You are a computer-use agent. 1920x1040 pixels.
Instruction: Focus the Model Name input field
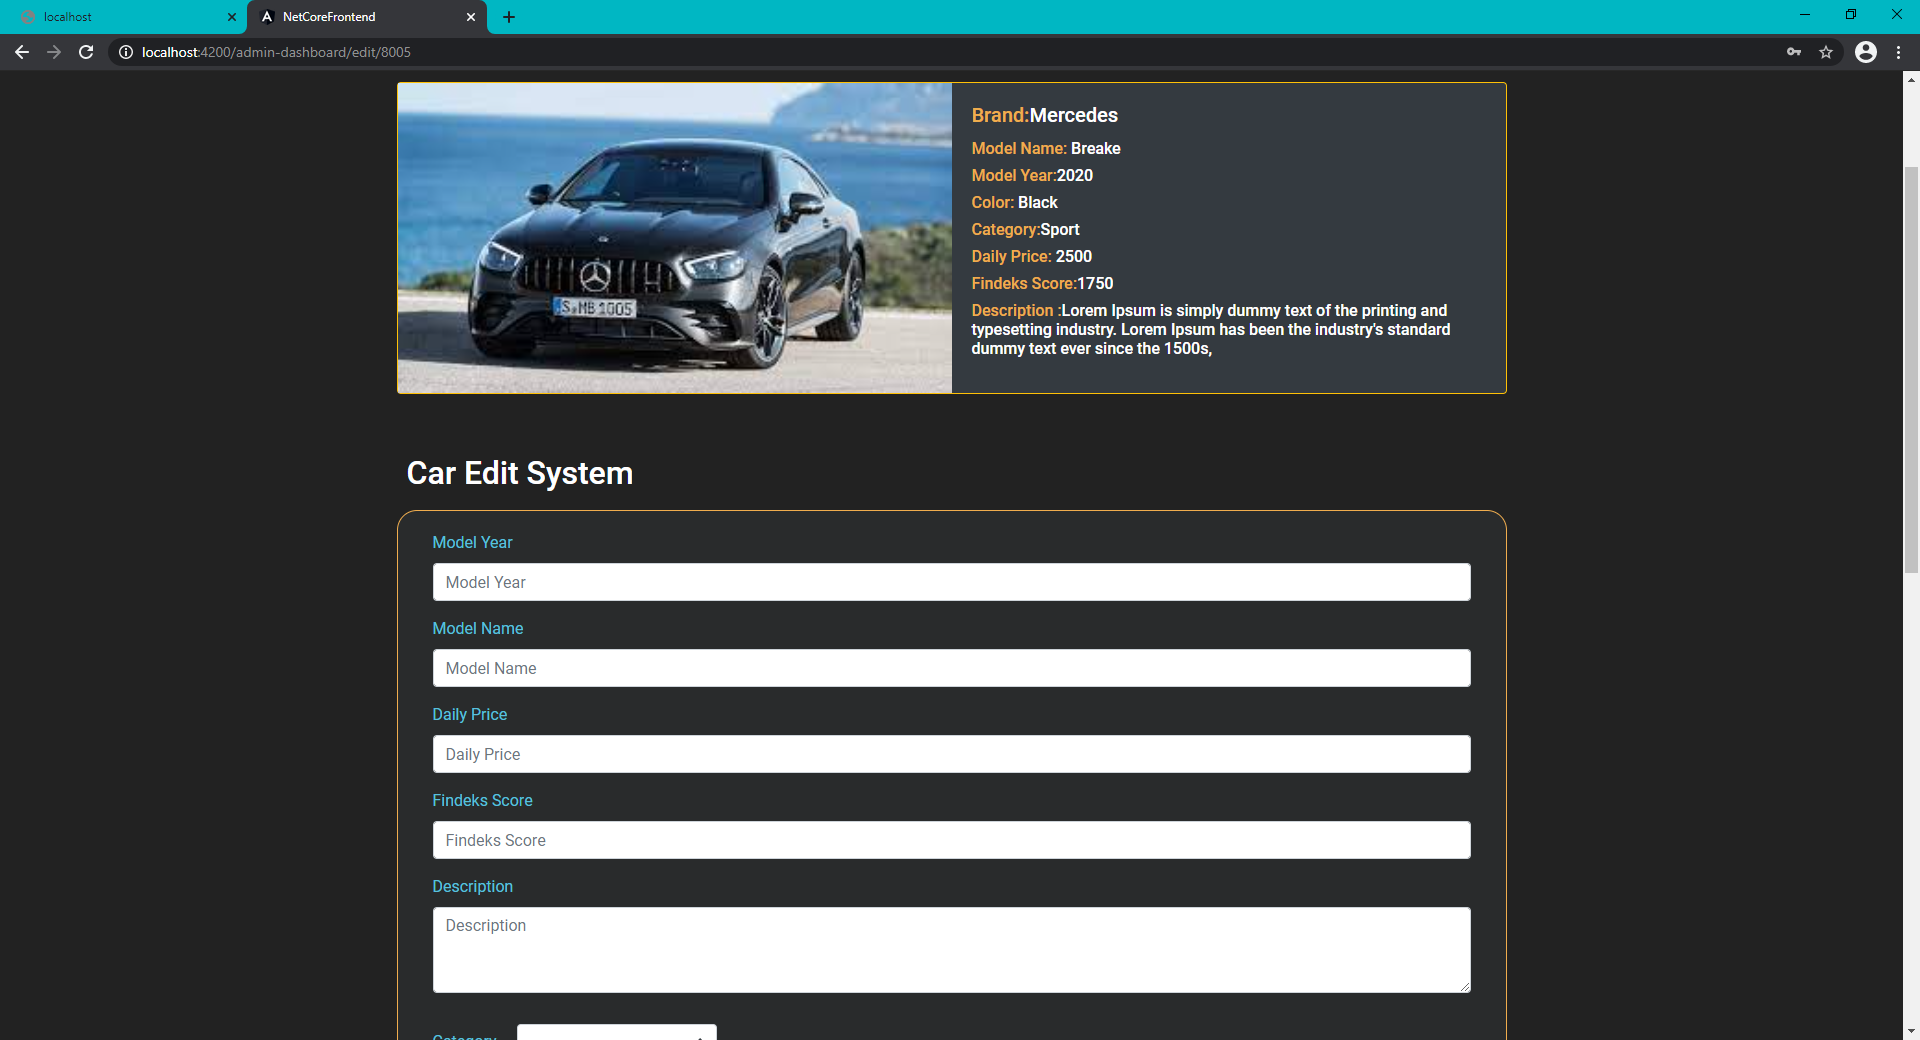(951, 668)
